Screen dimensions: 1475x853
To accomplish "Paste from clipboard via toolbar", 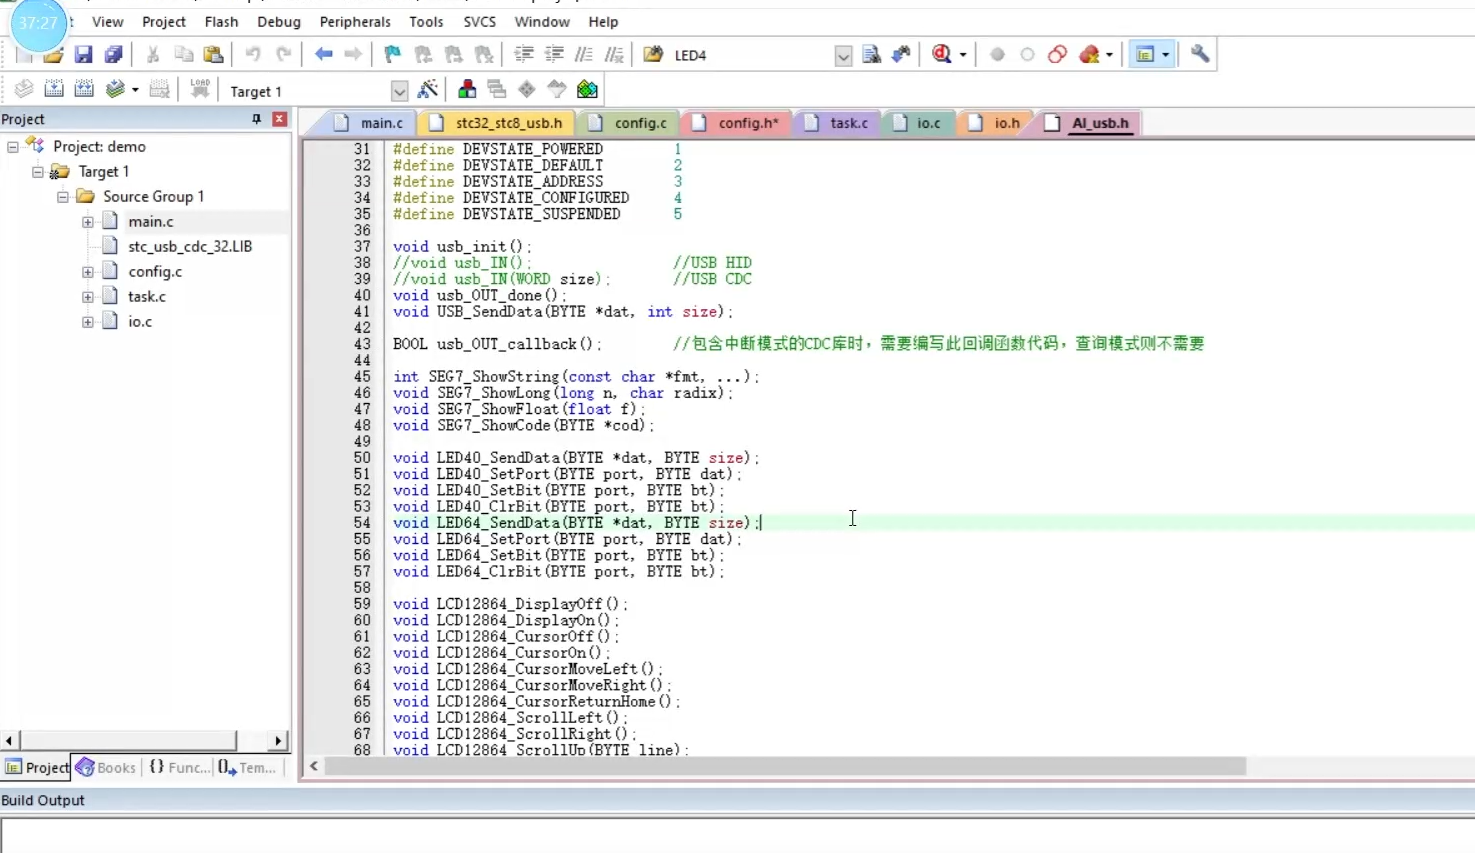I will [213, 55].
